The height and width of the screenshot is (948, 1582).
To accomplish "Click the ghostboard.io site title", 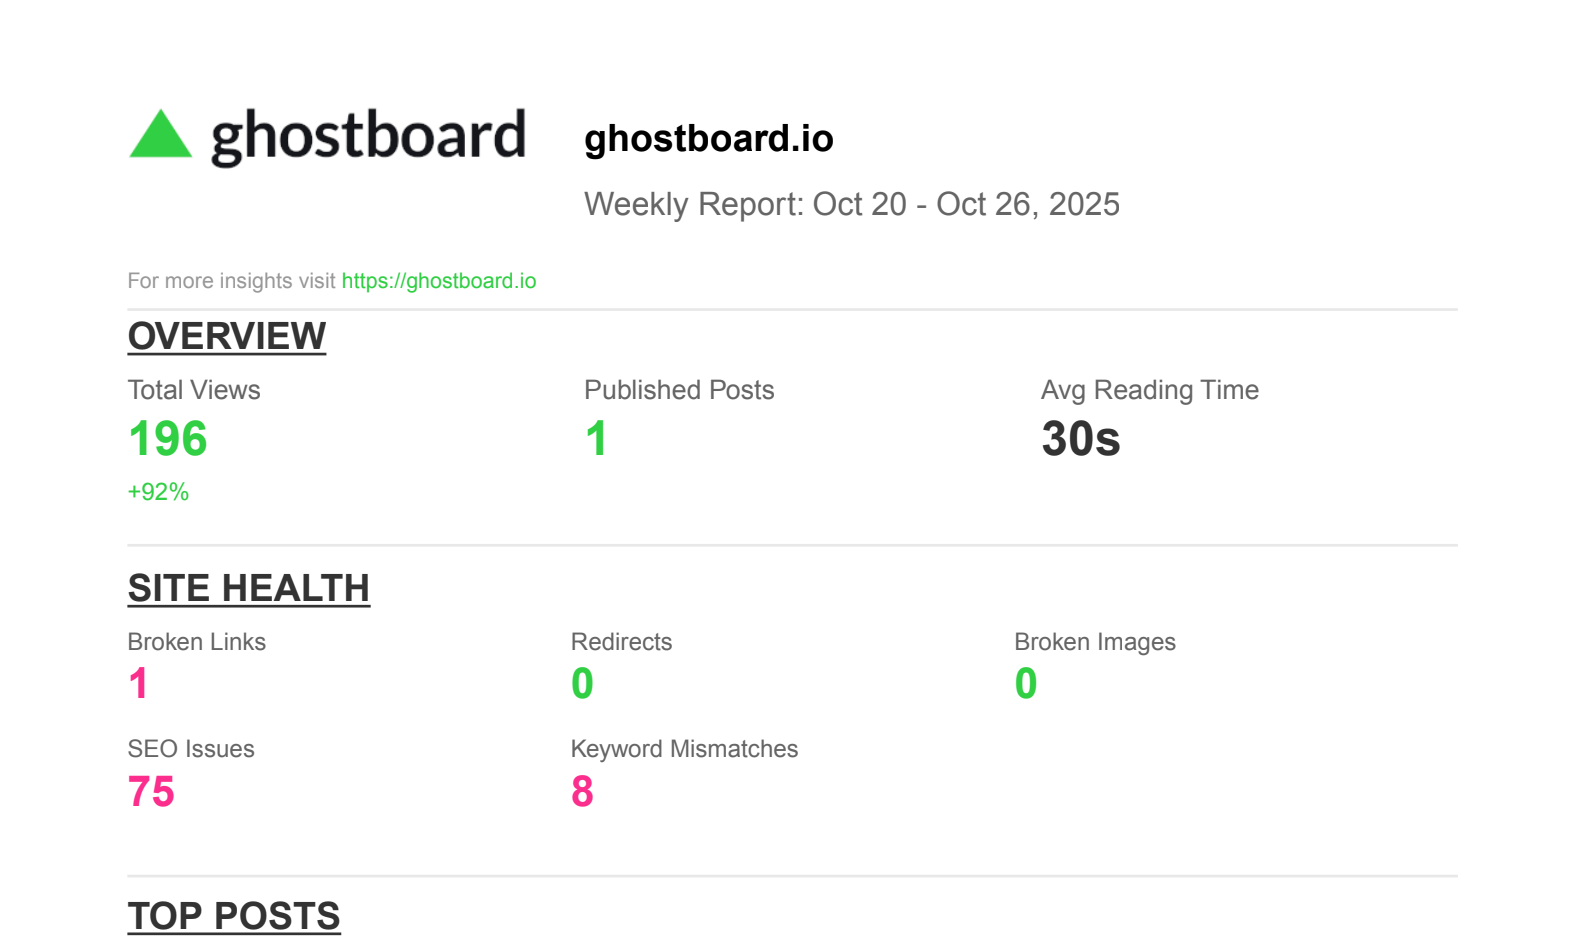I will click(x=708, y=138).
